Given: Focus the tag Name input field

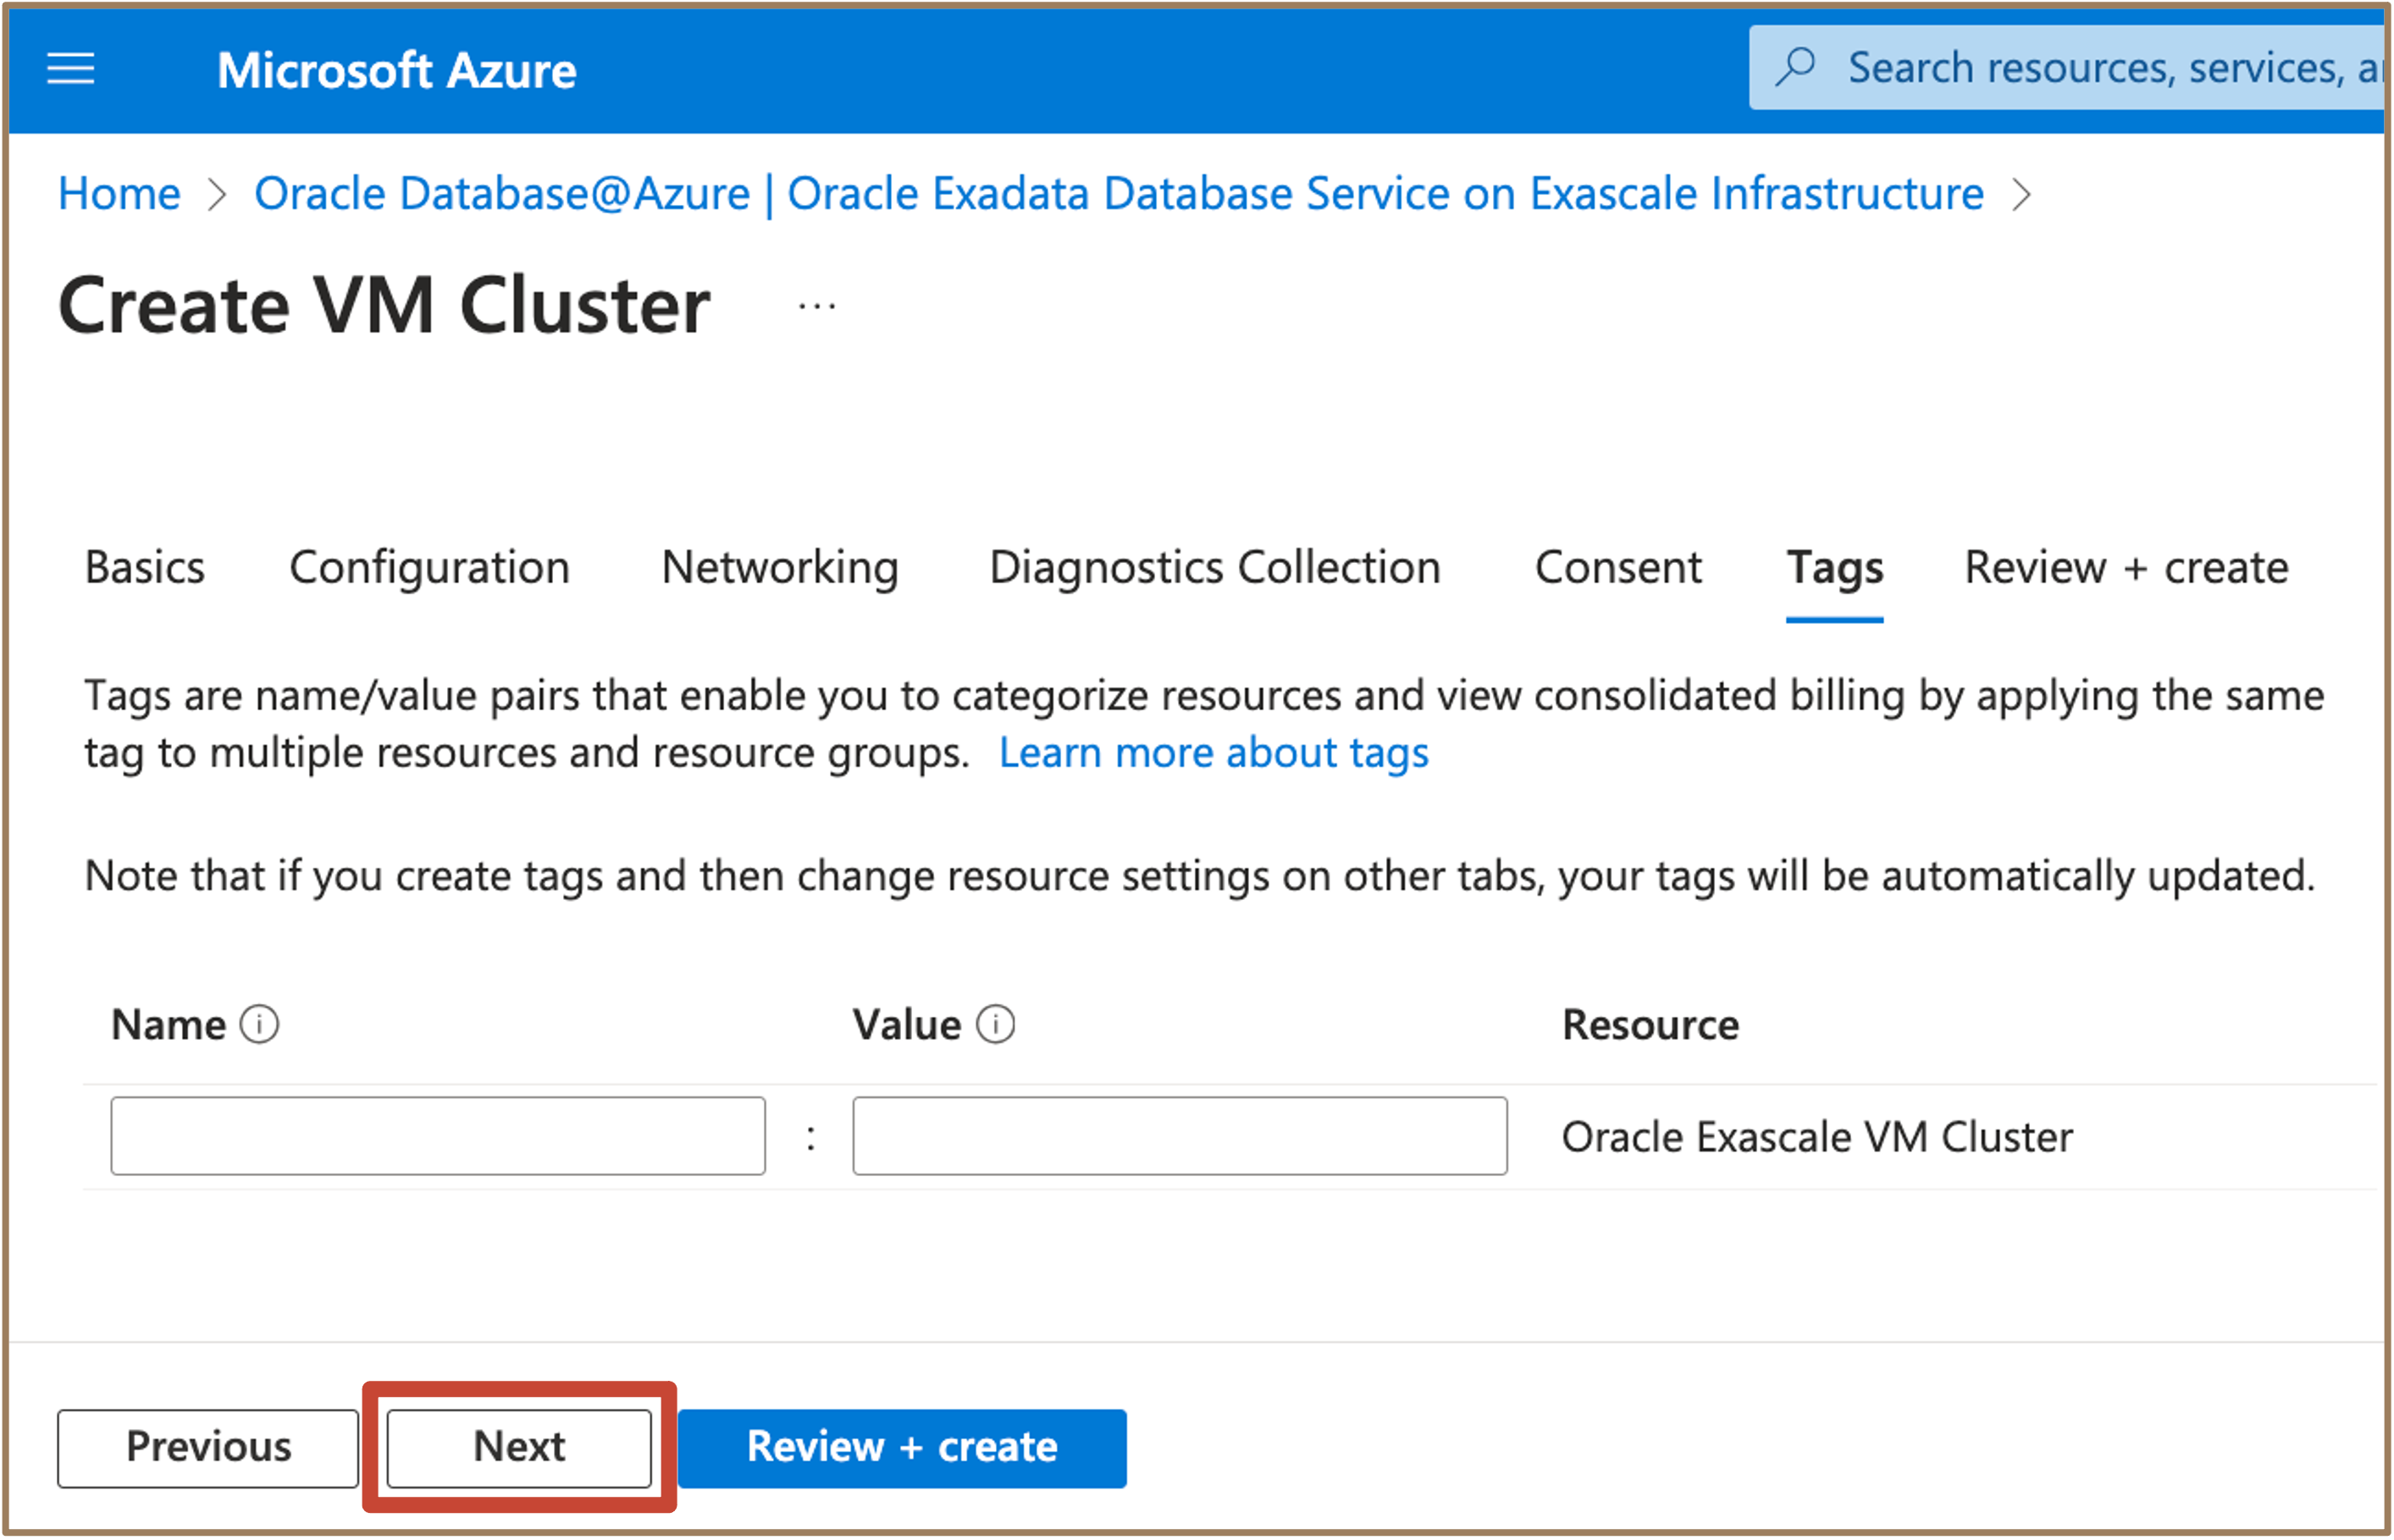Looking at the screenshot, I should click(438, 1135).
